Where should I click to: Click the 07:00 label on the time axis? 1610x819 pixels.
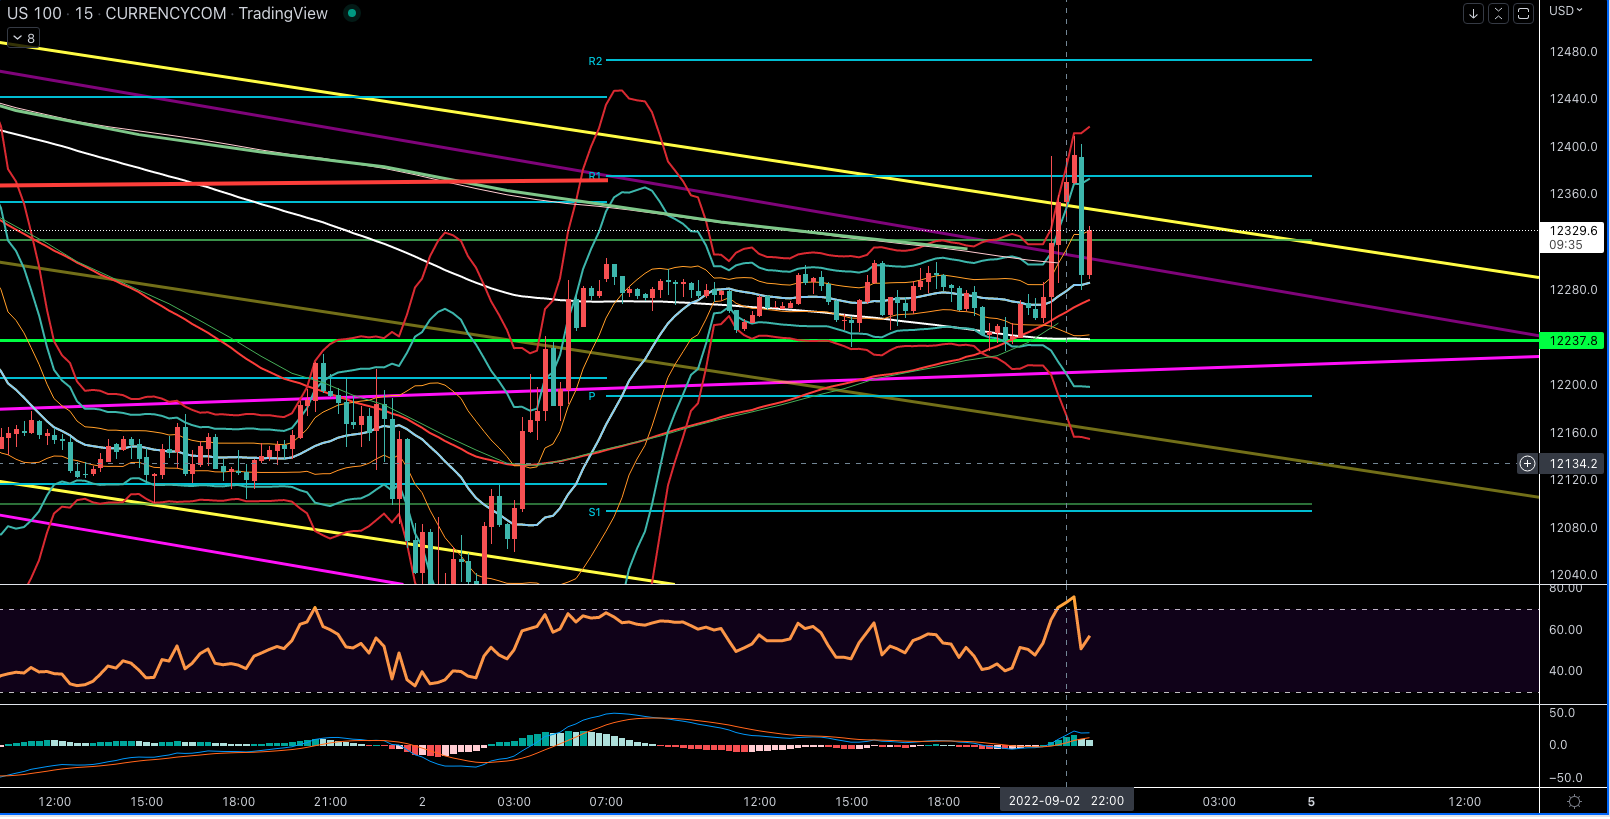[x=606, y=802]
